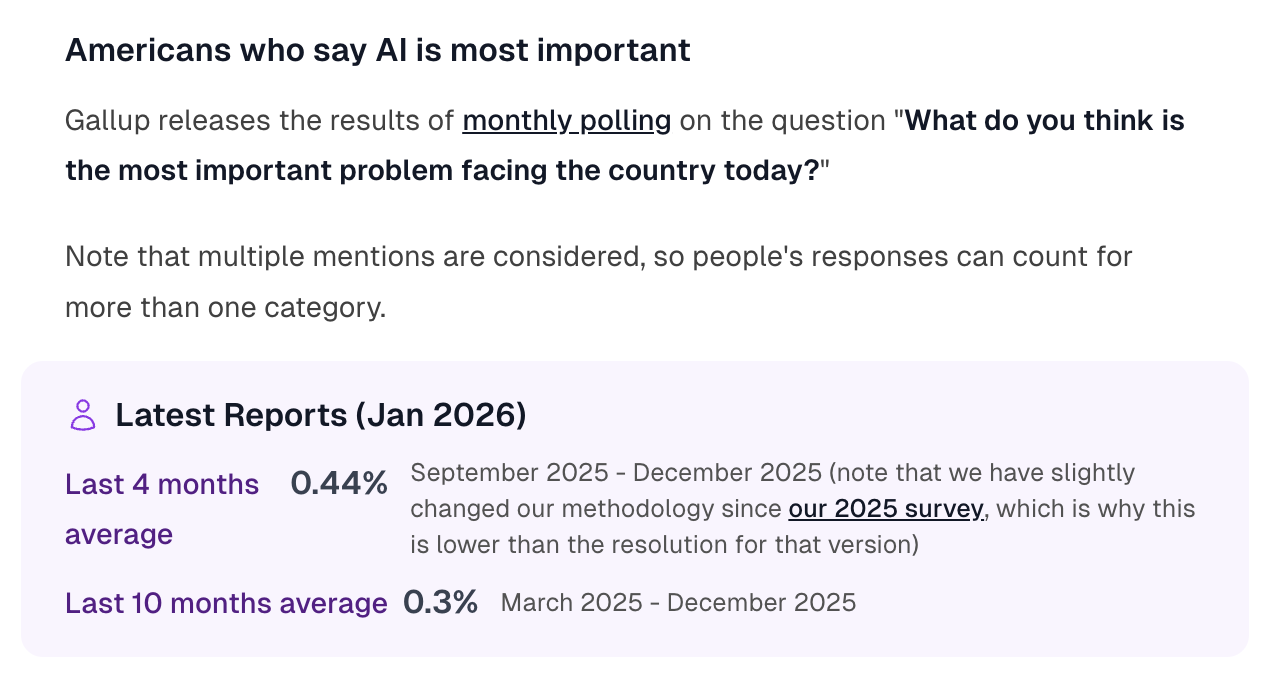This screenshot has width=1268, height=676.
Task: Follow the "our 2025 survey" link
Action: click(x=887, y=509)
